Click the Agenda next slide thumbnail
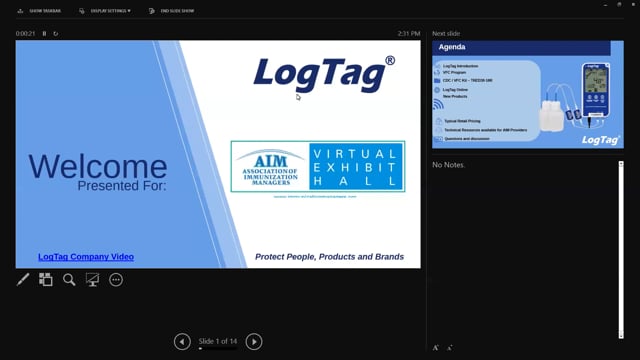Image resolution: width=640 pixels, height=360 pixels. click(x=528, y=94)
